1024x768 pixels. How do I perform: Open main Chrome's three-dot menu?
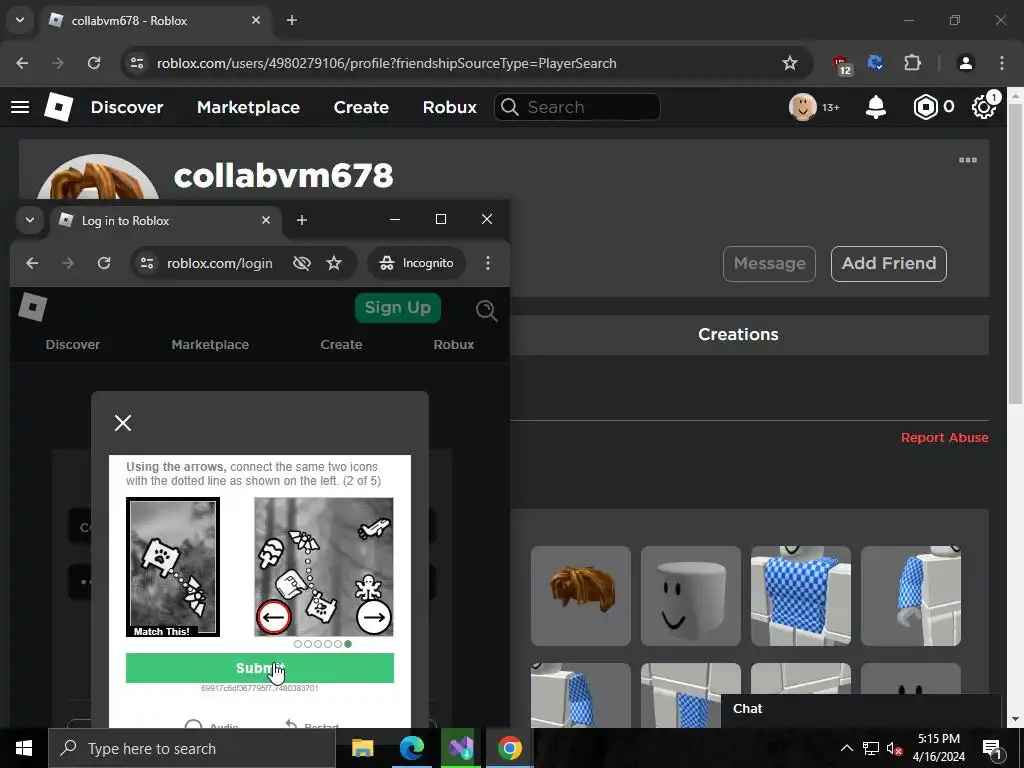click(1001, 63)
